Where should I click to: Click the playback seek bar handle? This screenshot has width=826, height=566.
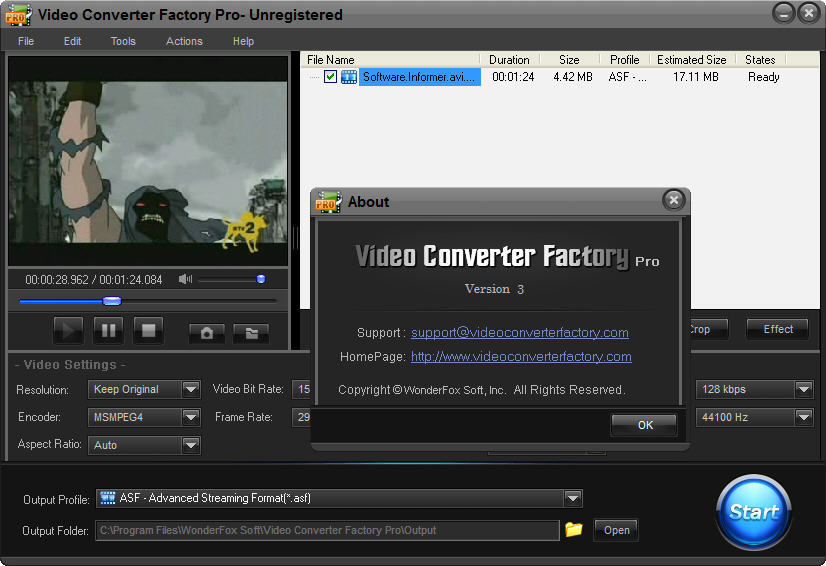click(112, 301)
